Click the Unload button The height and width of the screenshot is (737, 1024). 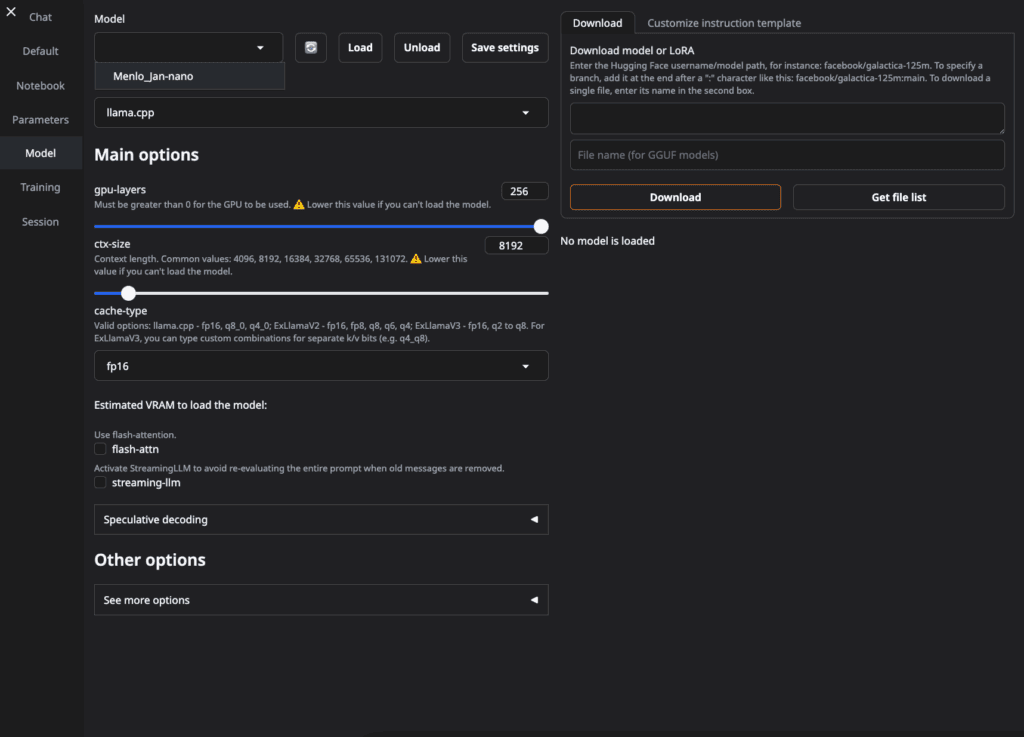(x=422, y=48)
